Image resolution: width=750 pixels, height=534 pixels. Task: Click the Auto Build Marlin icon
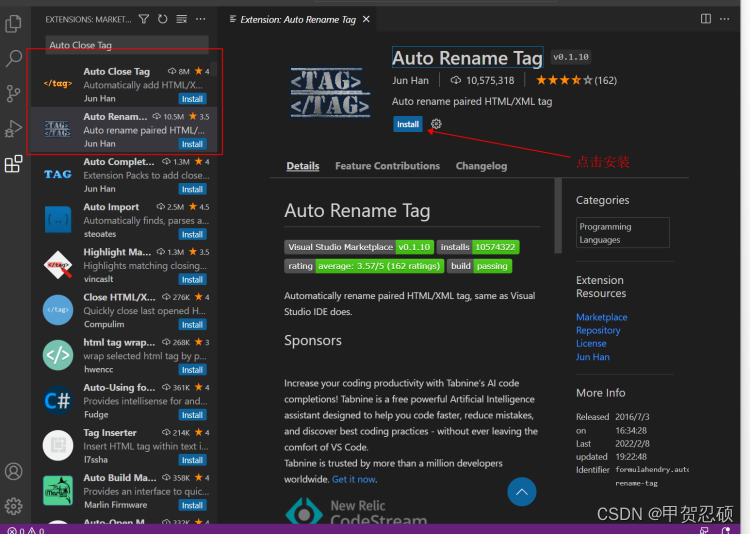coord(58,490)
